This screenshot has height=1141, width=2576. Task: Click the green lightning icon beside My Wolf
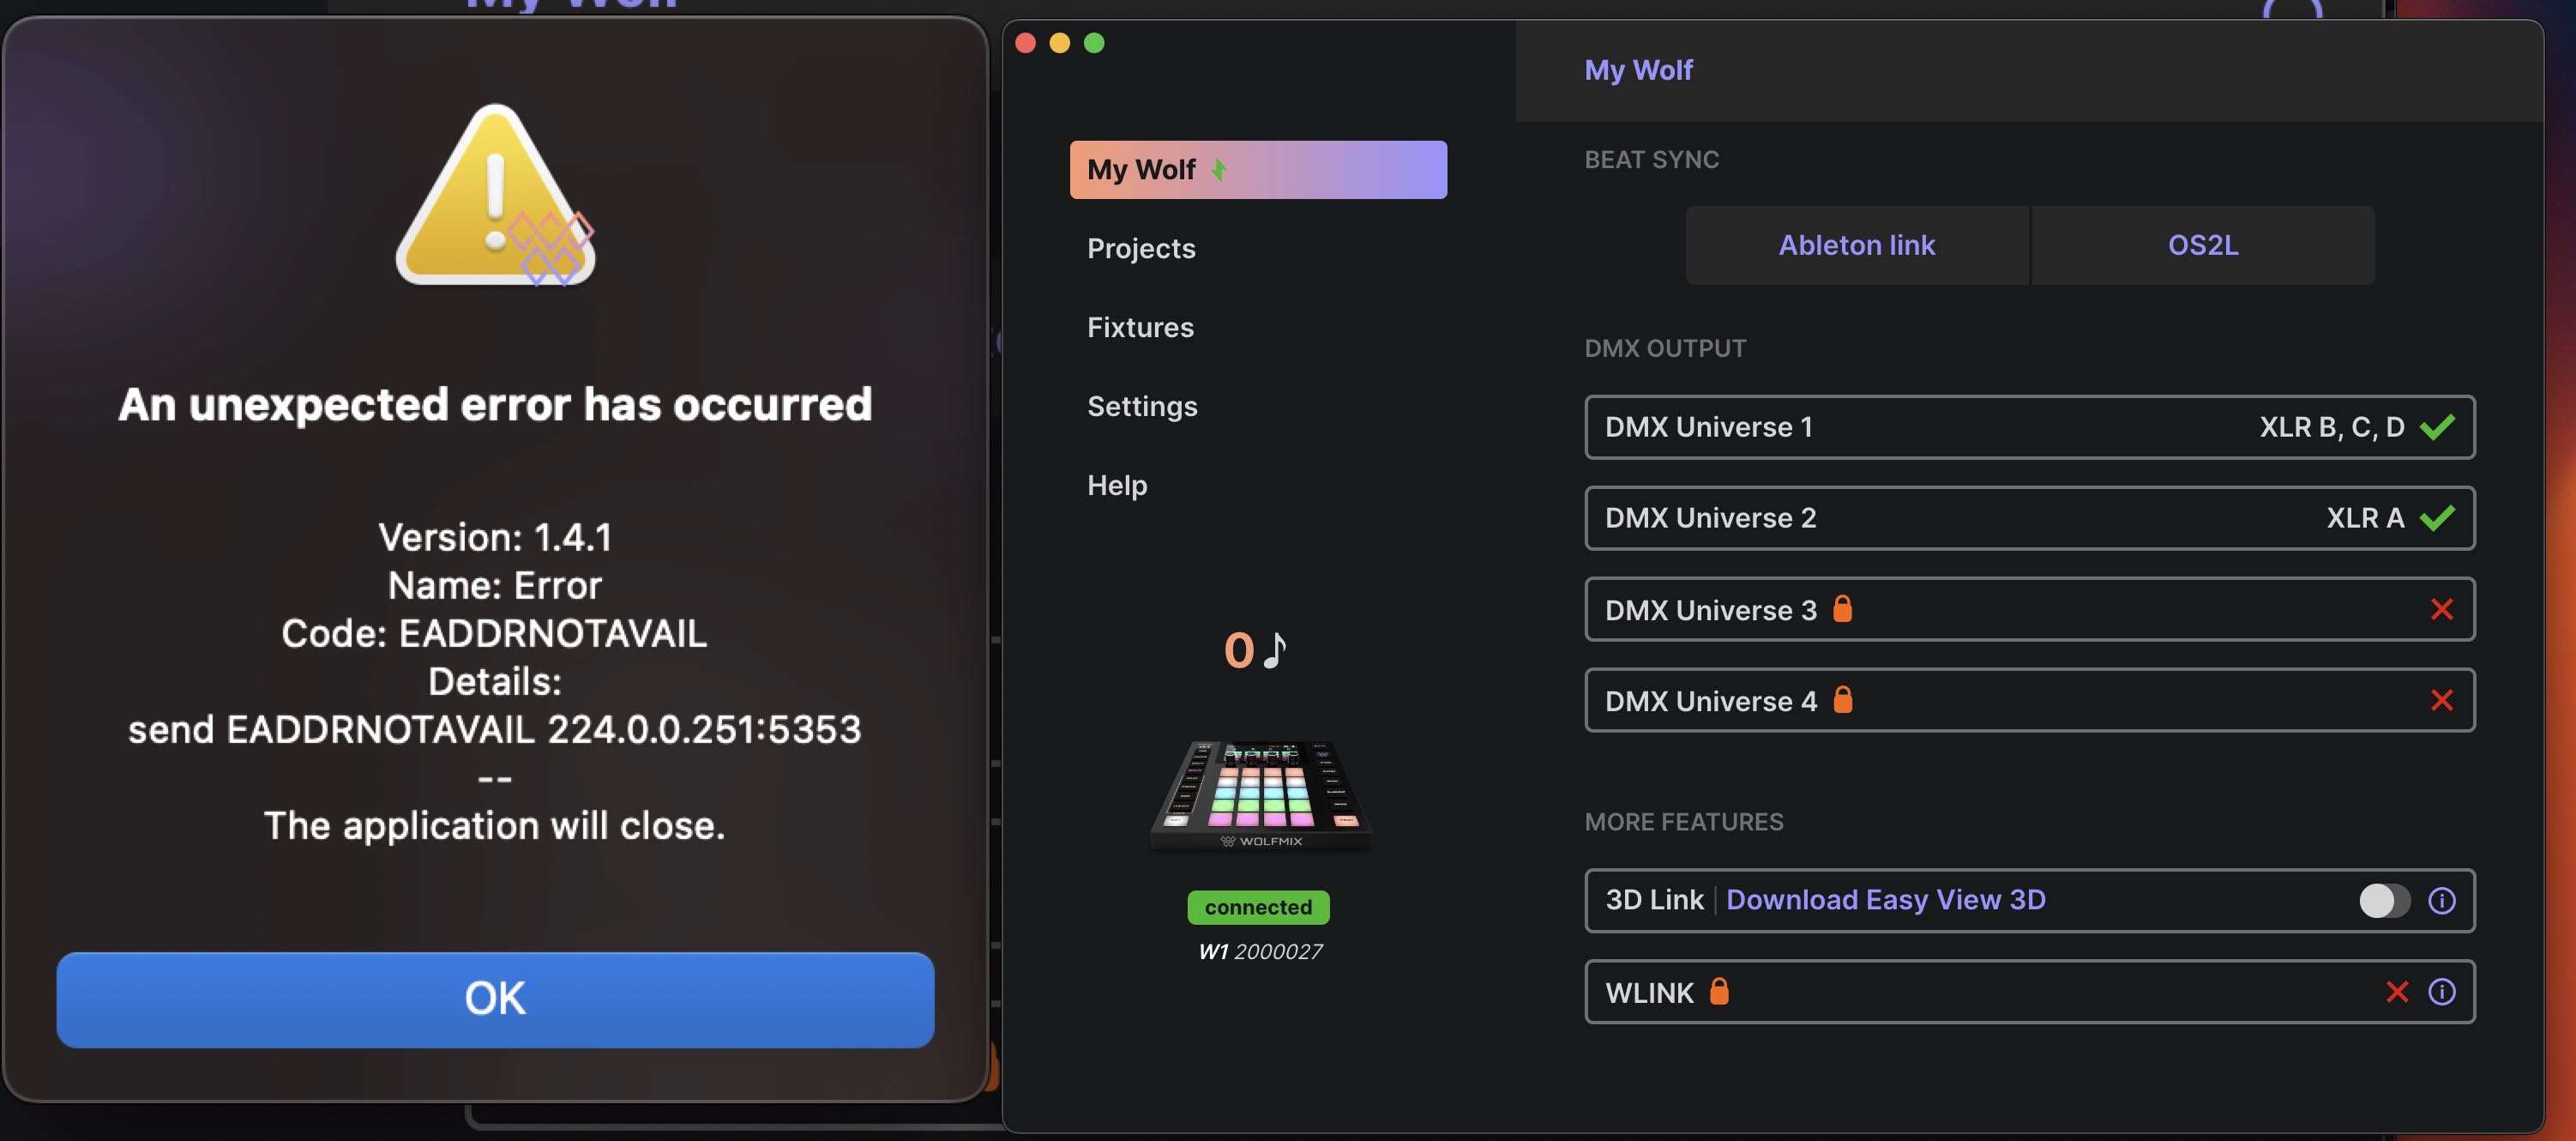[x=1218, y=169]
